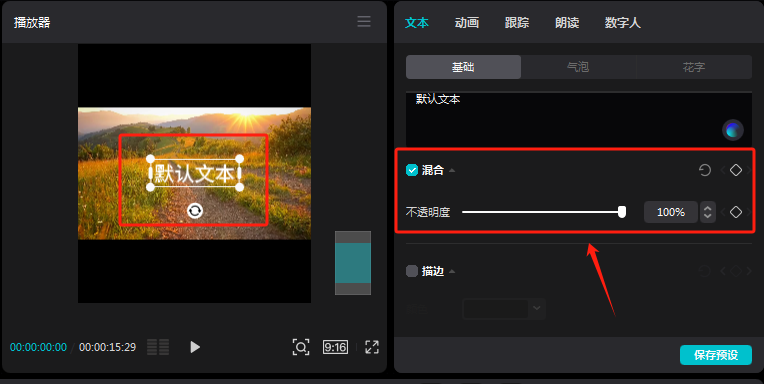Go to previous keyframe in the 混合 row
This screenshot has width=764, height=384.
click(723, 170)
